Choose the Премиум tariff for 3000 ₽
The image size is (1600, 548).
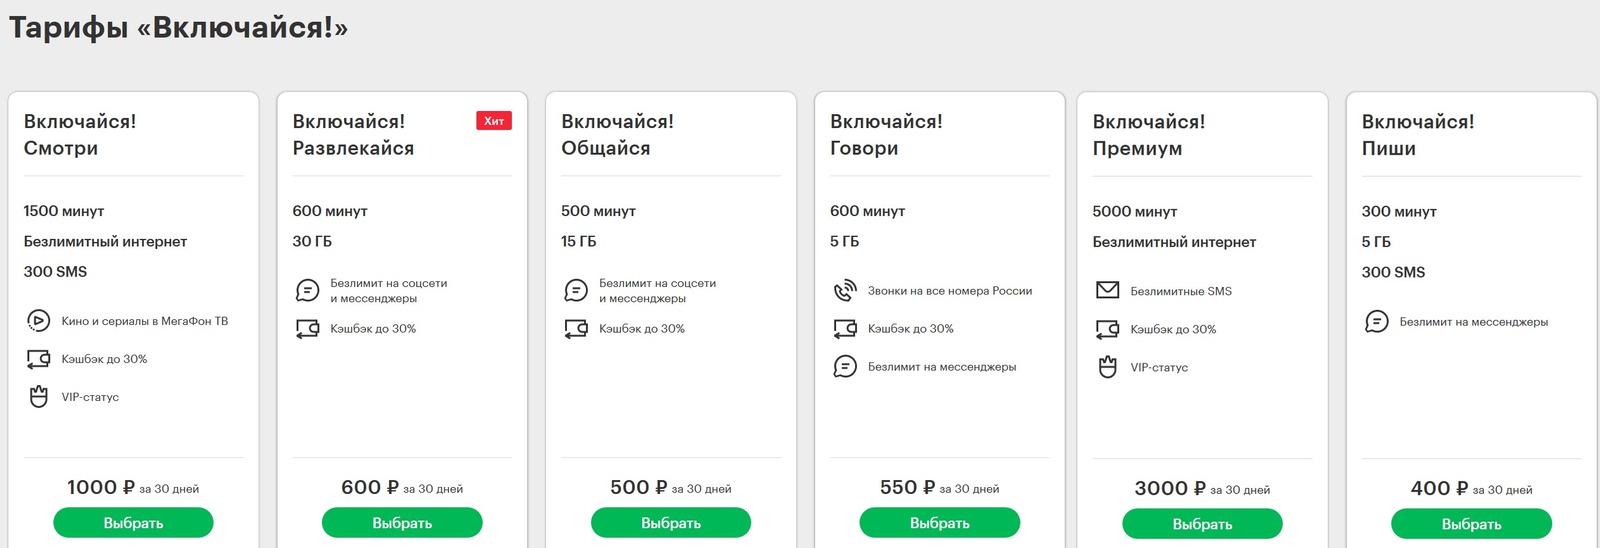[x=1202, y=524]
